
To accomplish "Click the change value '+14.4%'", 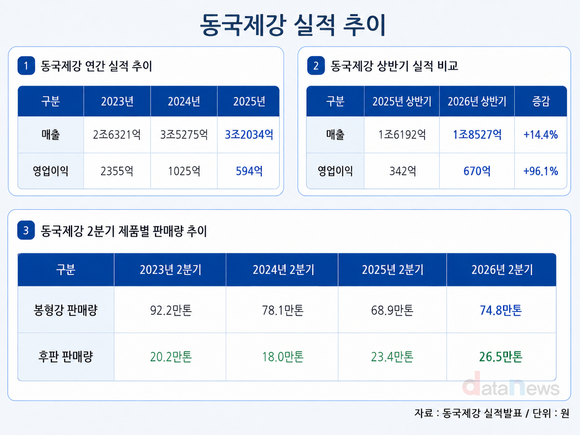I will tap(540, 135).
